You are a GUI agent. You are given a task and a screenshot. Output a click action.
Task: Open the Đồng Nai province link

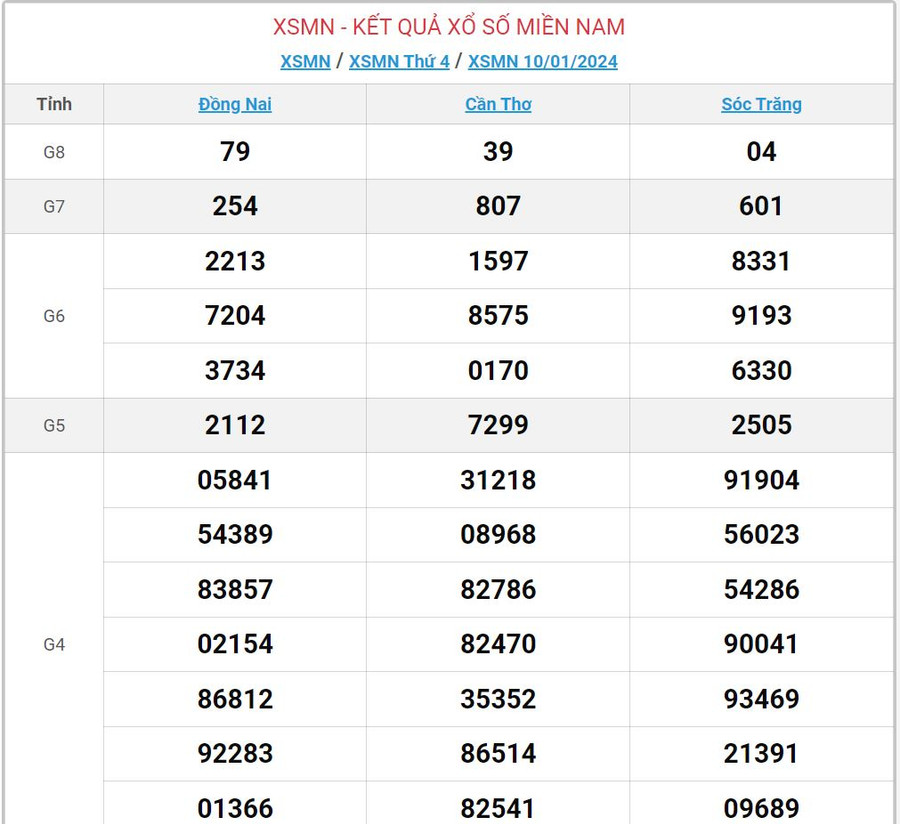[x=235, y=104]
